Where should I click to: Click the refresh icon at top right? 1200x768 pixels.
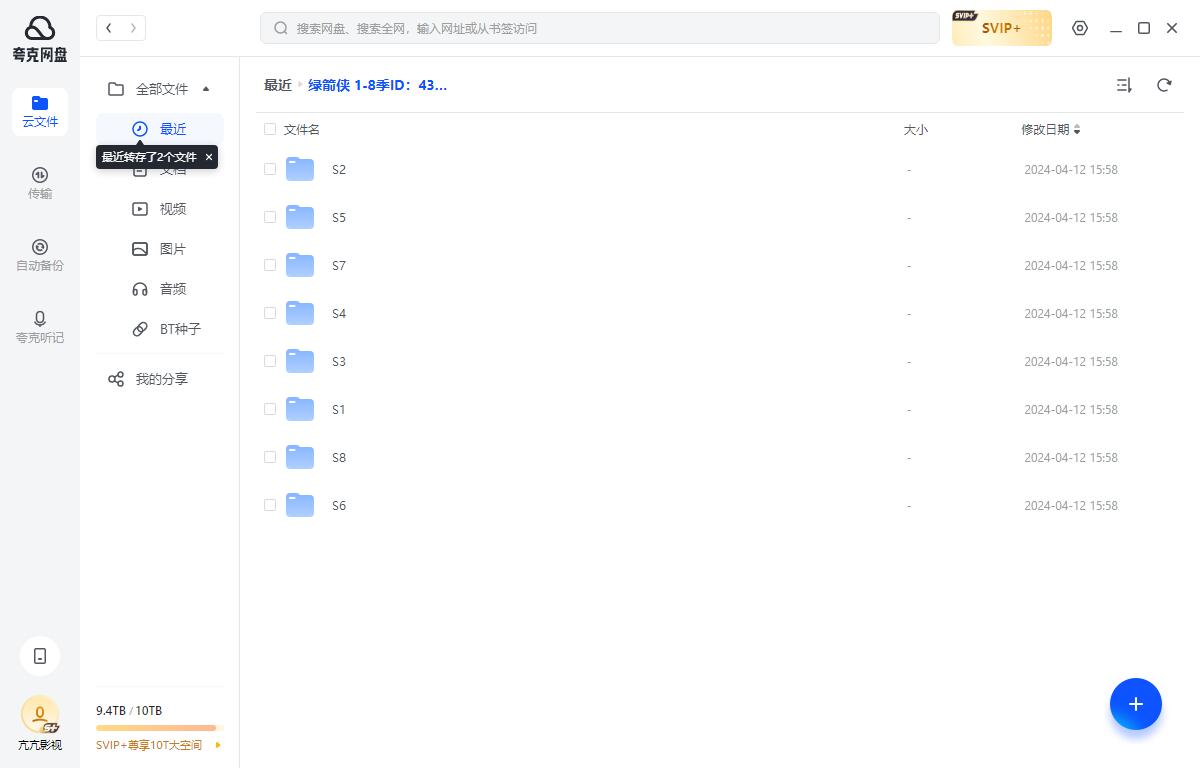1164,85
